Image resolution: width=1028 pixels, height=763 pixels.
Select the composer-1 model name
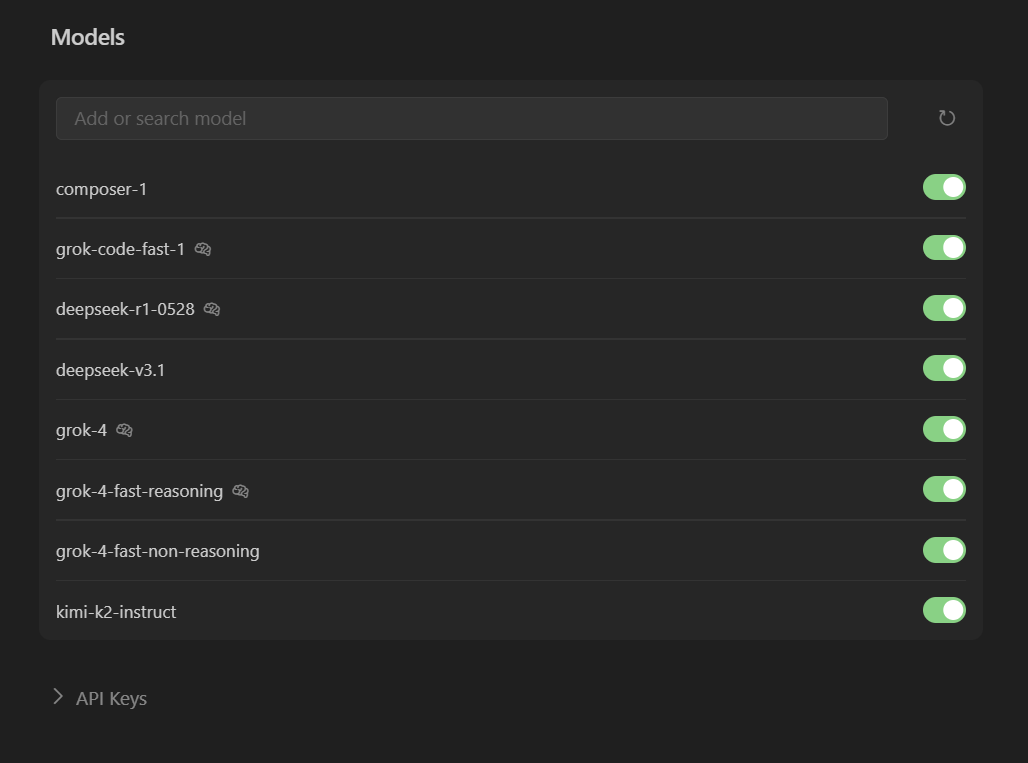[101, 188]
